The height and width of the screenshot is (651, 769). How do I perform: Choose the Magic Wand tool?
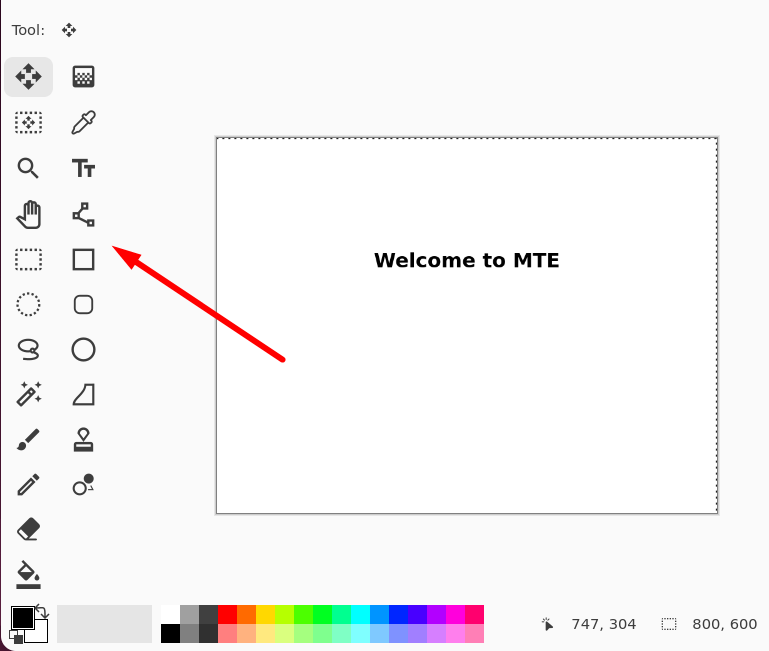click(28, 394)
